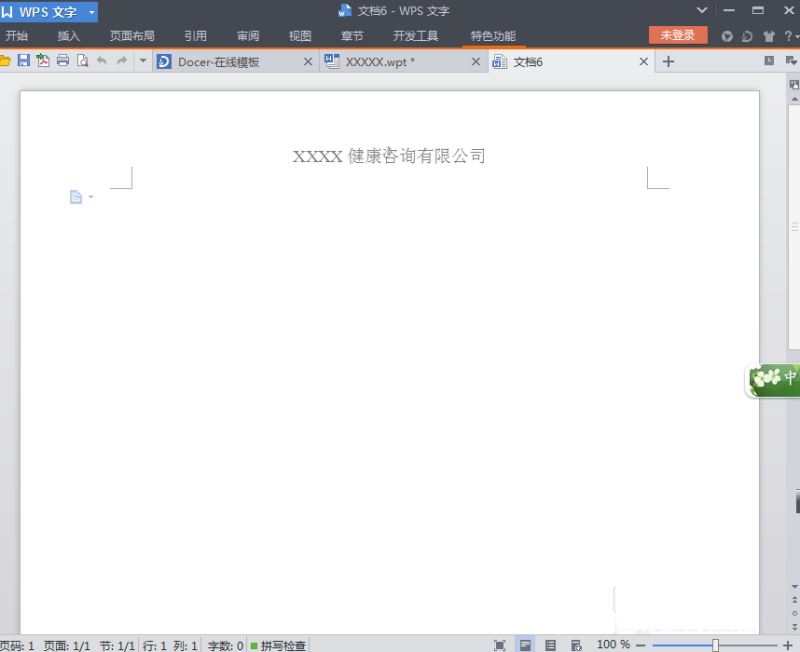Expand the document icon dropdown in margin
The width and height of the screenshot is (800, 652).
pyautogui.click(x=91, y=197)
